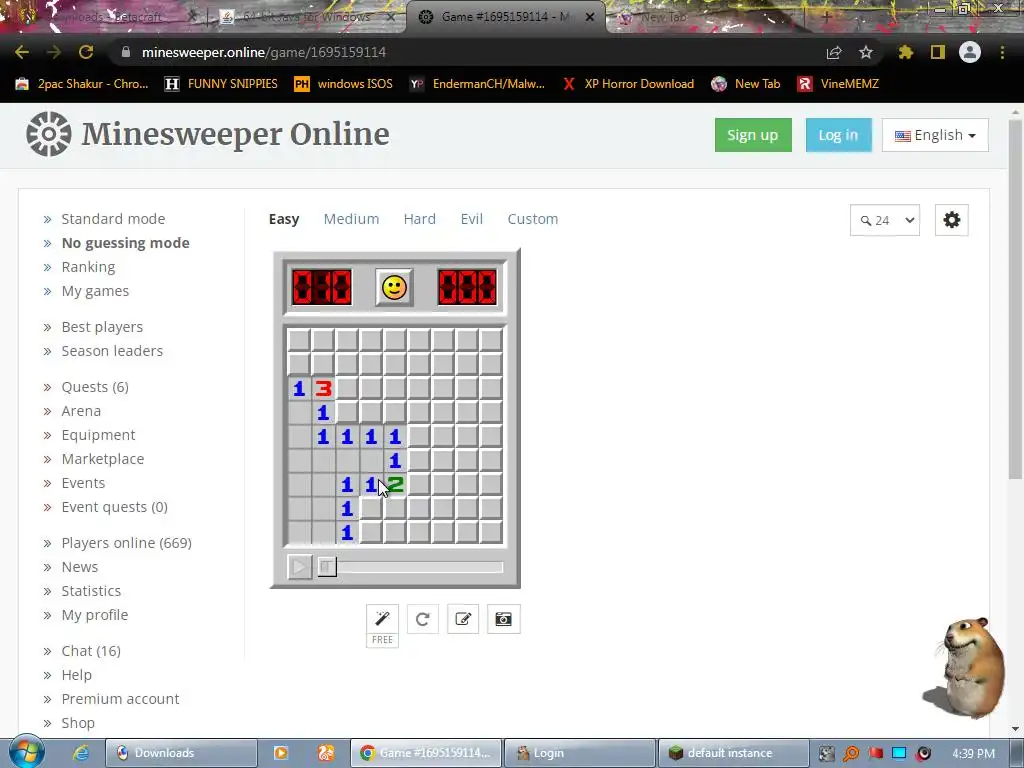Open the XP Horror Download bookmark
The width and height of the screenshot is (1024, 768).
(x=628, y=84)
